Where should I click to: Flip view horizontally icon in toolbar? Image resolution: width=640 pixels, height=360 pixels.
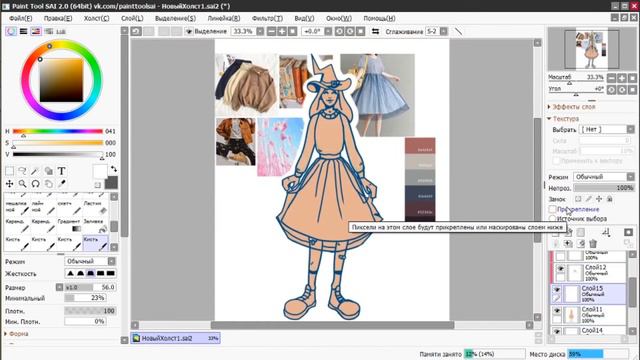coord(376,31)
